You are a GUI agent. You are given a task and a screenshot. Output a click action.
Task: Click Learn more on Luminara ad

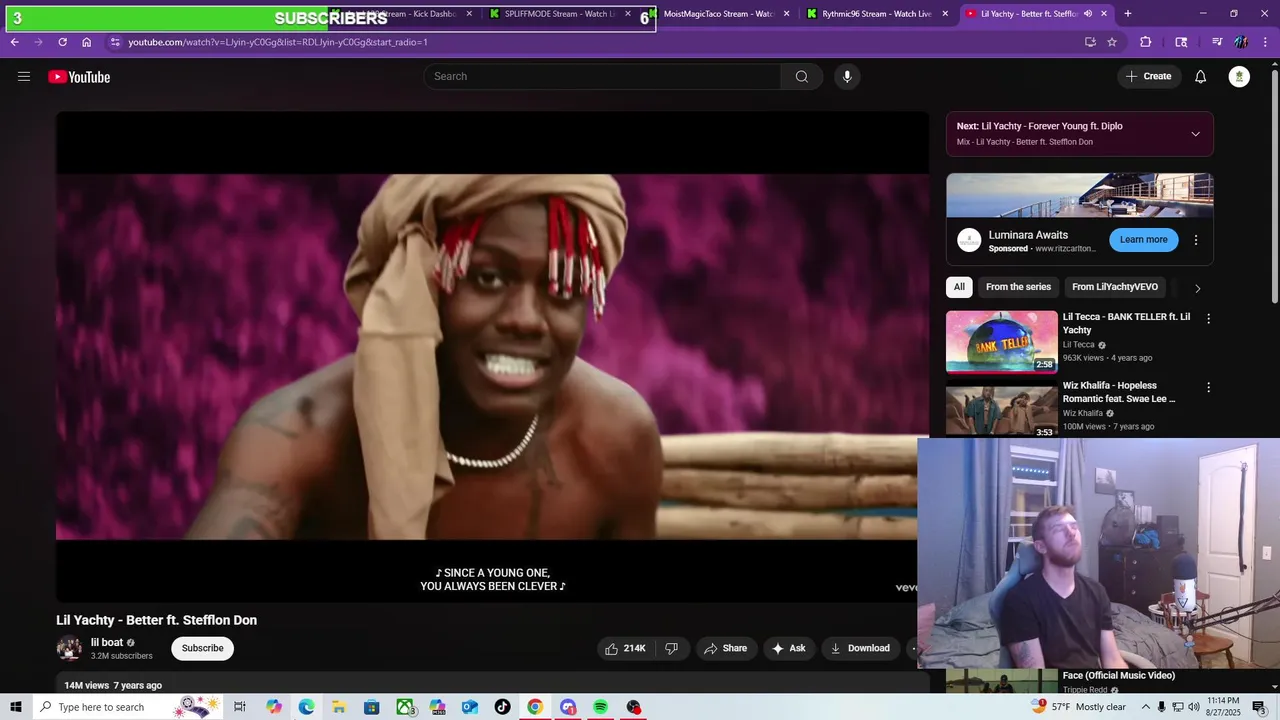point(1143,240)
